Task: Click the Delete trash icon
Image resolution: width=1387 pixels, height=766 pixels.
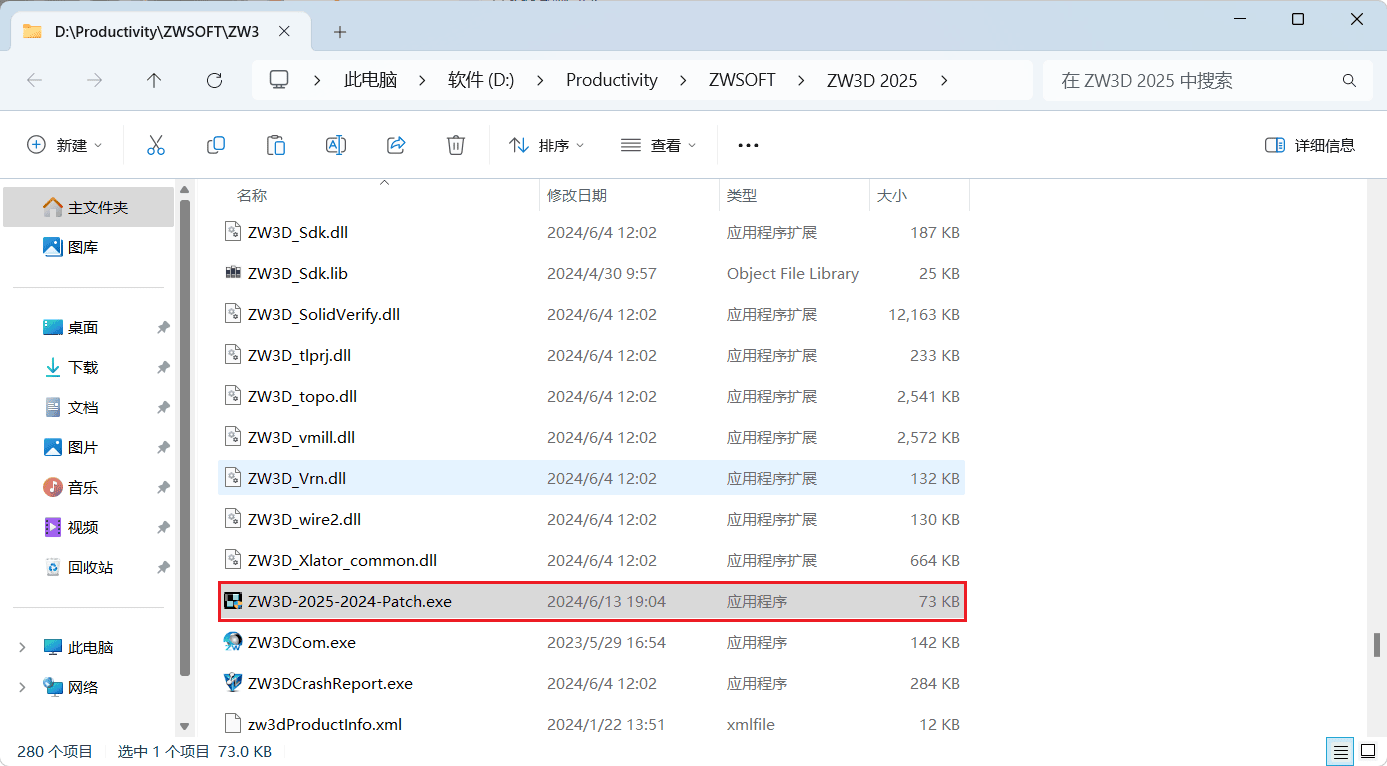Action: point(456,145)
